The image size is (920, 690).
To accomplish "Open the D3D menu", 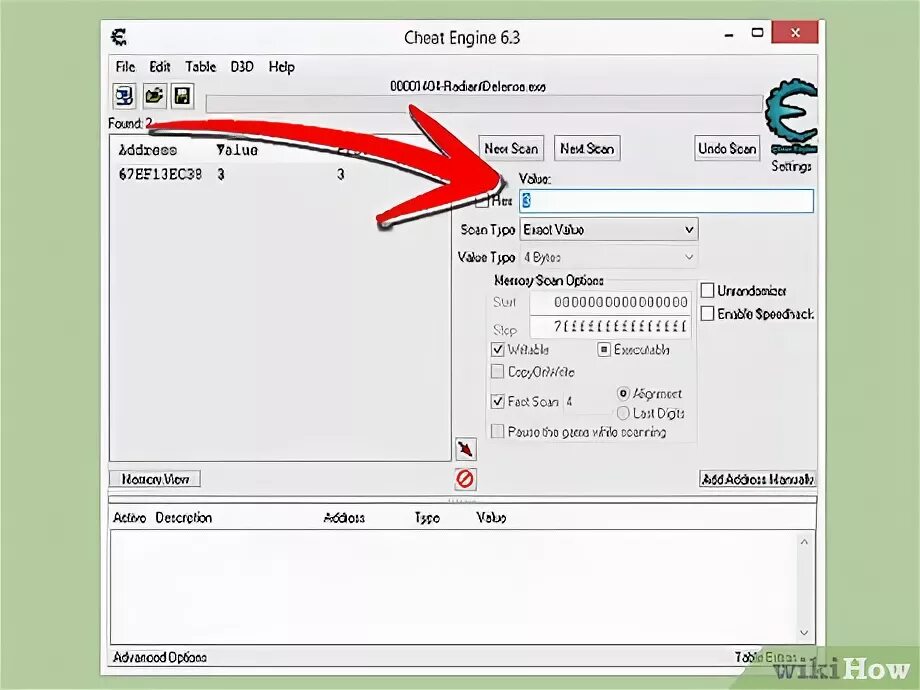I will click(x=242, y=67).
